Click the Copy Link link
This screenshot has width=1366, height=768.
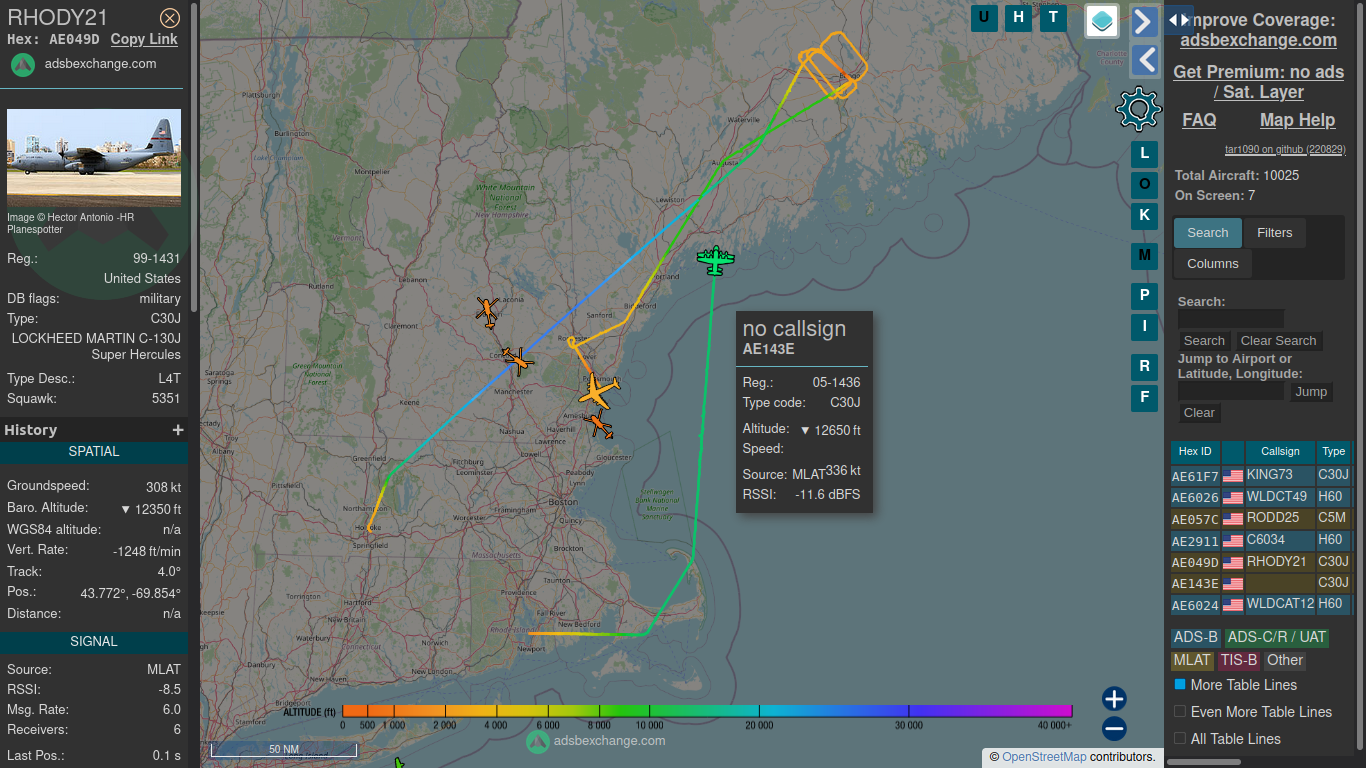tap(144, 39)
